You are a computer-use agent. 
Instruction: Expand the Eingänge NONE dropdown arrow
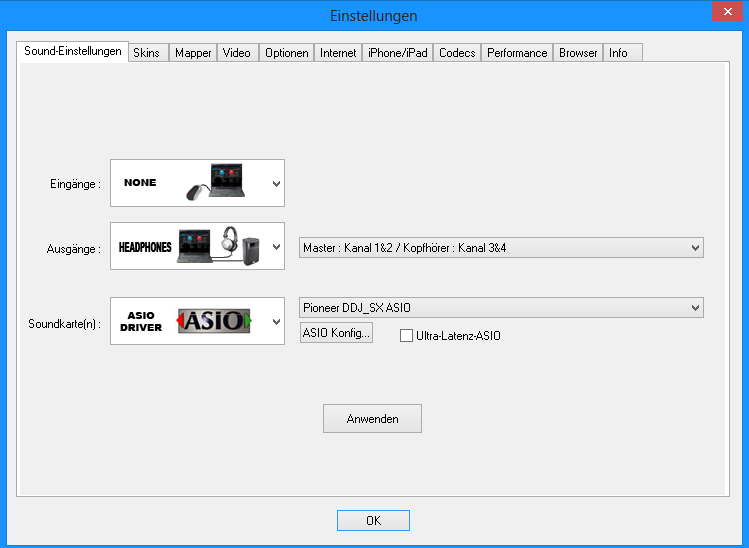[276, 184]
